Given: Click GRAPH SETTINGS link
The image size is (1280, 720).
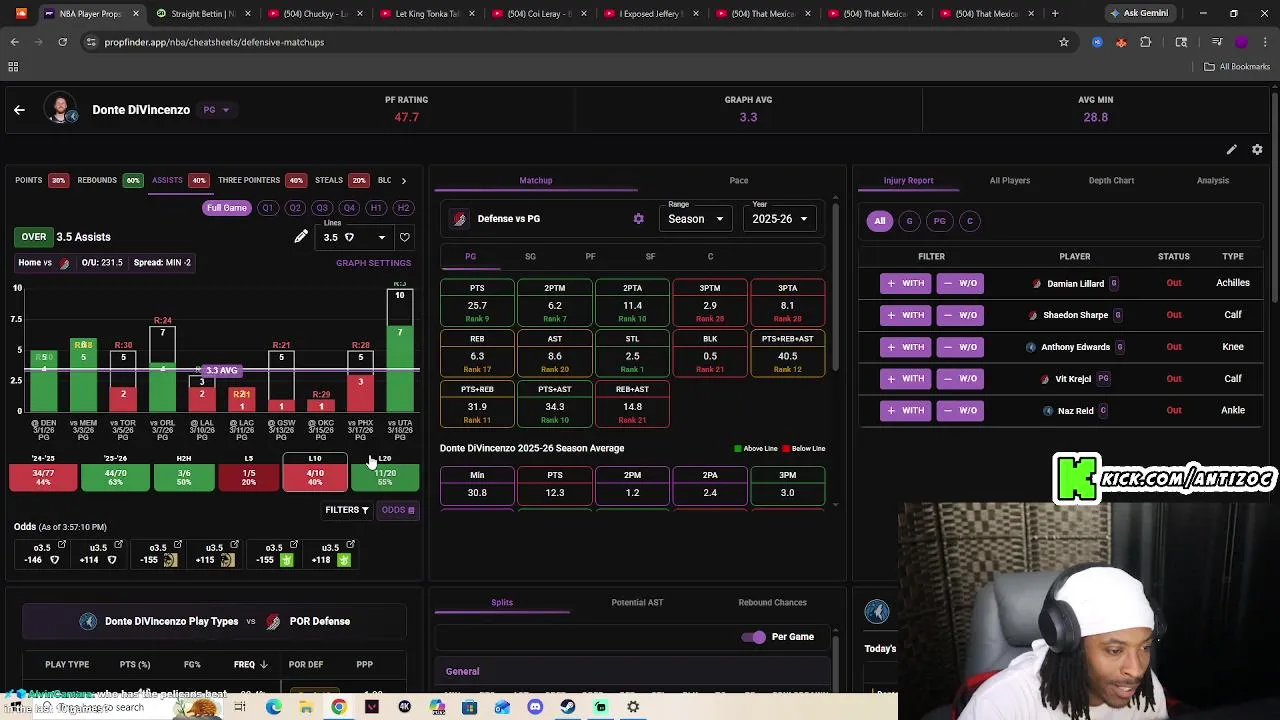Looking at the screenshot, I should pos(373,263).
